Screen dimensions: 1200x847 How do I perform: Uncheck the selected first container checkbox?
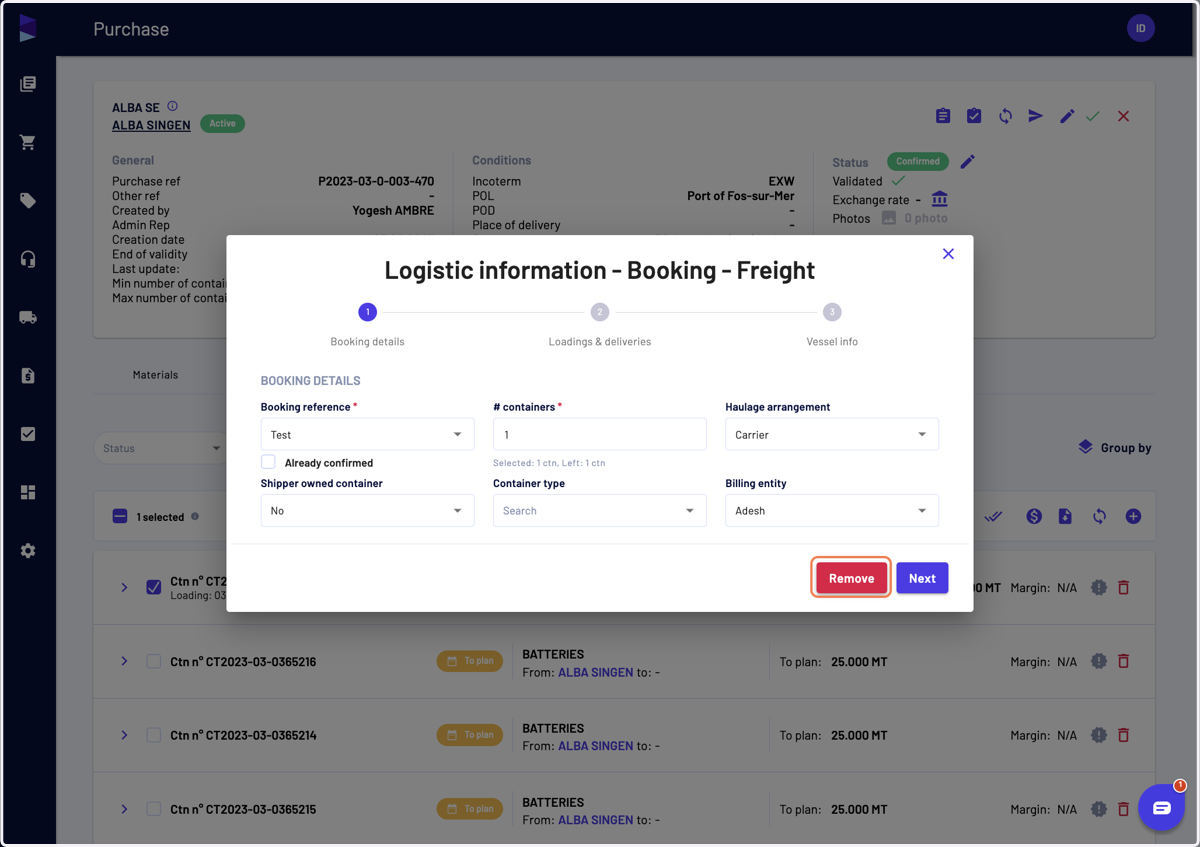click(153, 587)
